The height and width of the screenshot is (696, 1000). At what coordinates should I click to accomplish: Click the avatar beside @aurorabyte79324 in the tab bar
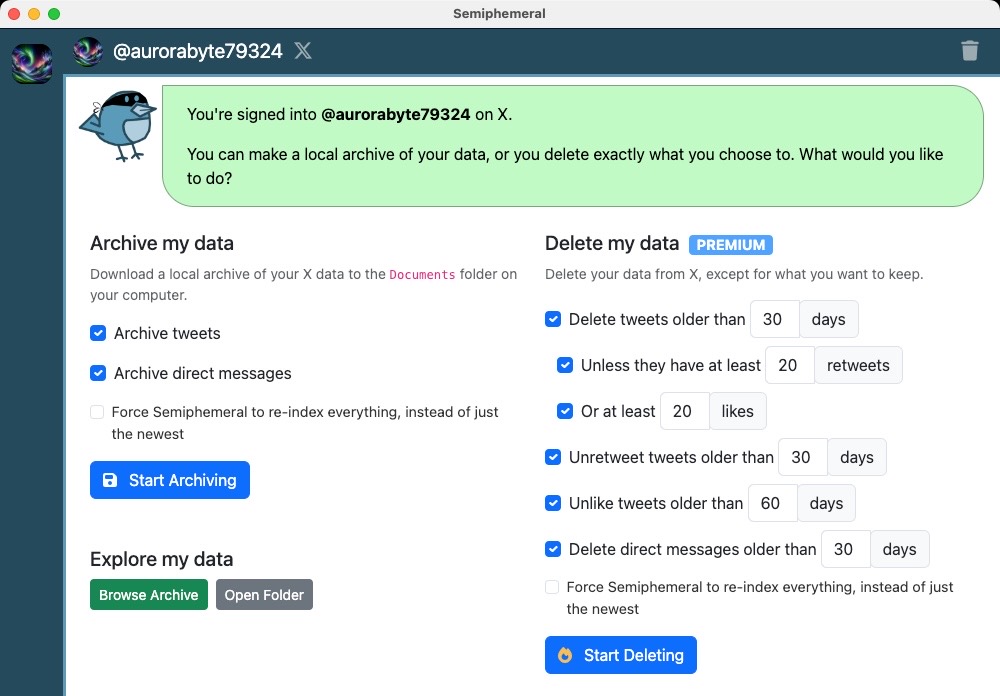click(88, 52)
